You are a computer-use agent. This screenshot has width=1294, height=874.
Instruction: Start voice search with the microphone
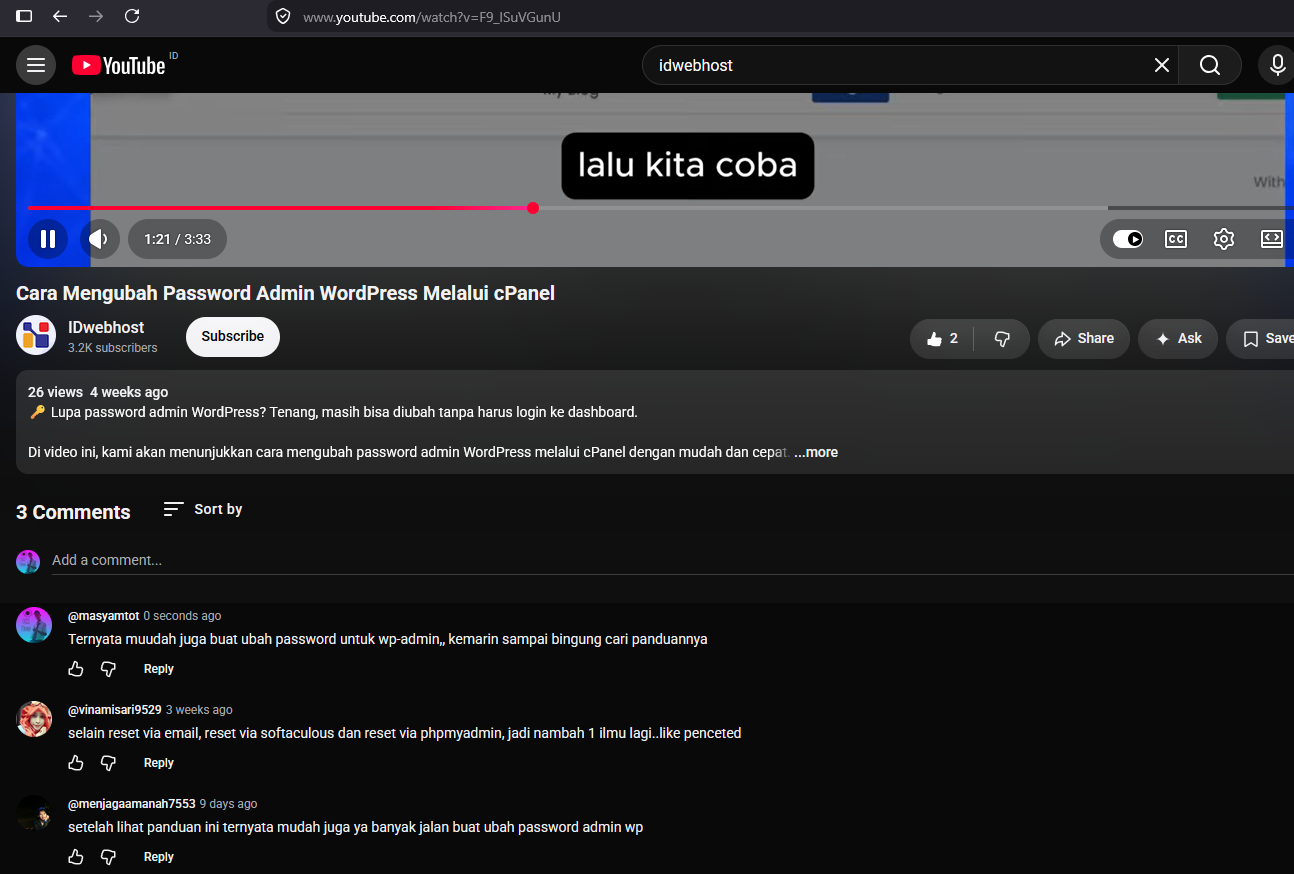coord(1276,65)
